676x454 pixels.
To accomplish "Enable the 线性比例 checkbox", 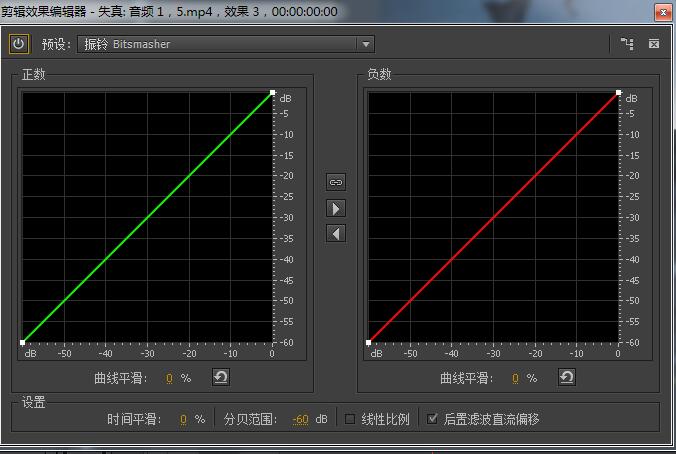I will (350, 419).
